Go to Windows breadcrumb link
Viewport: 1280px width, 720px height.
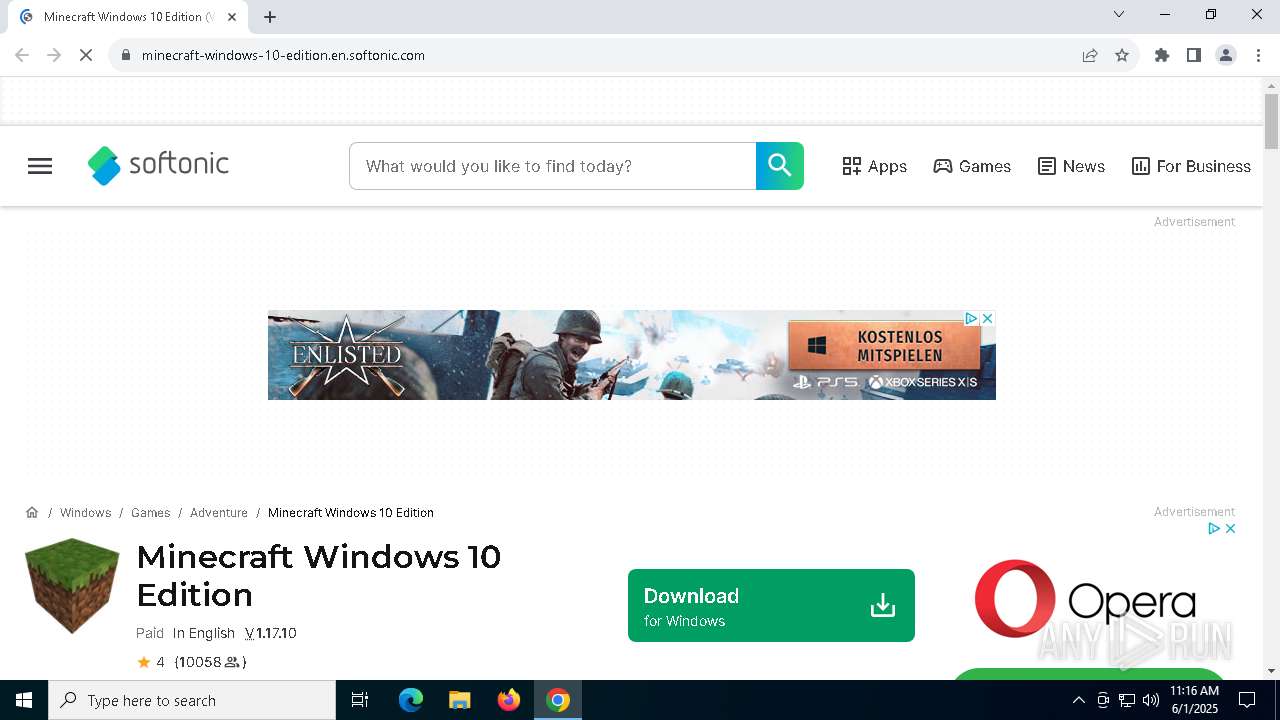85,512
